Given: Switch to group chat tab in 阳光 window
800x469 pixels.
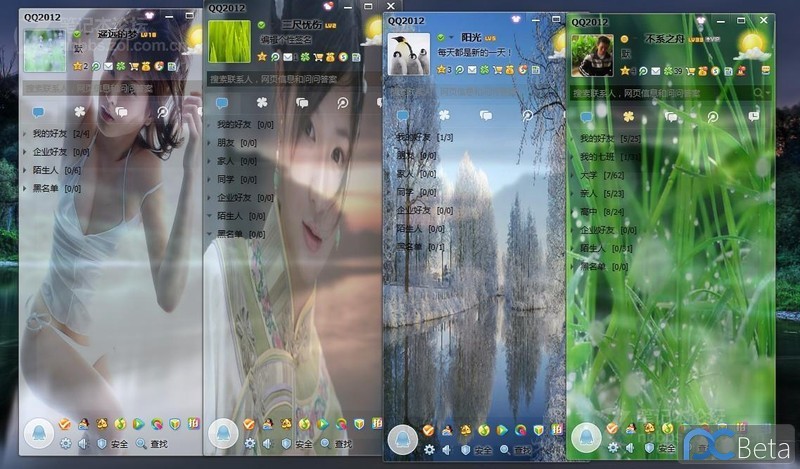Looking at the screenshot, I should [x=486, y=116].
